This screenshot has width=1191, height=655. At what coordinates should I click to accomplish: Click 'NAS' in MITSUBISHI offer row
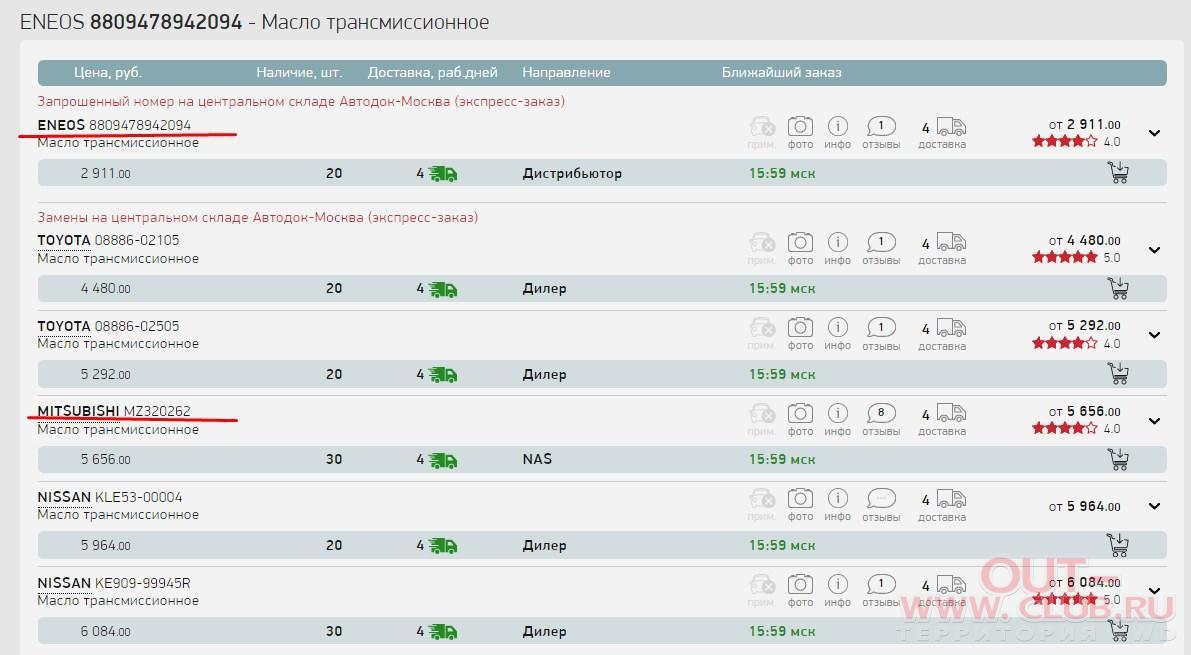(537, 459)
